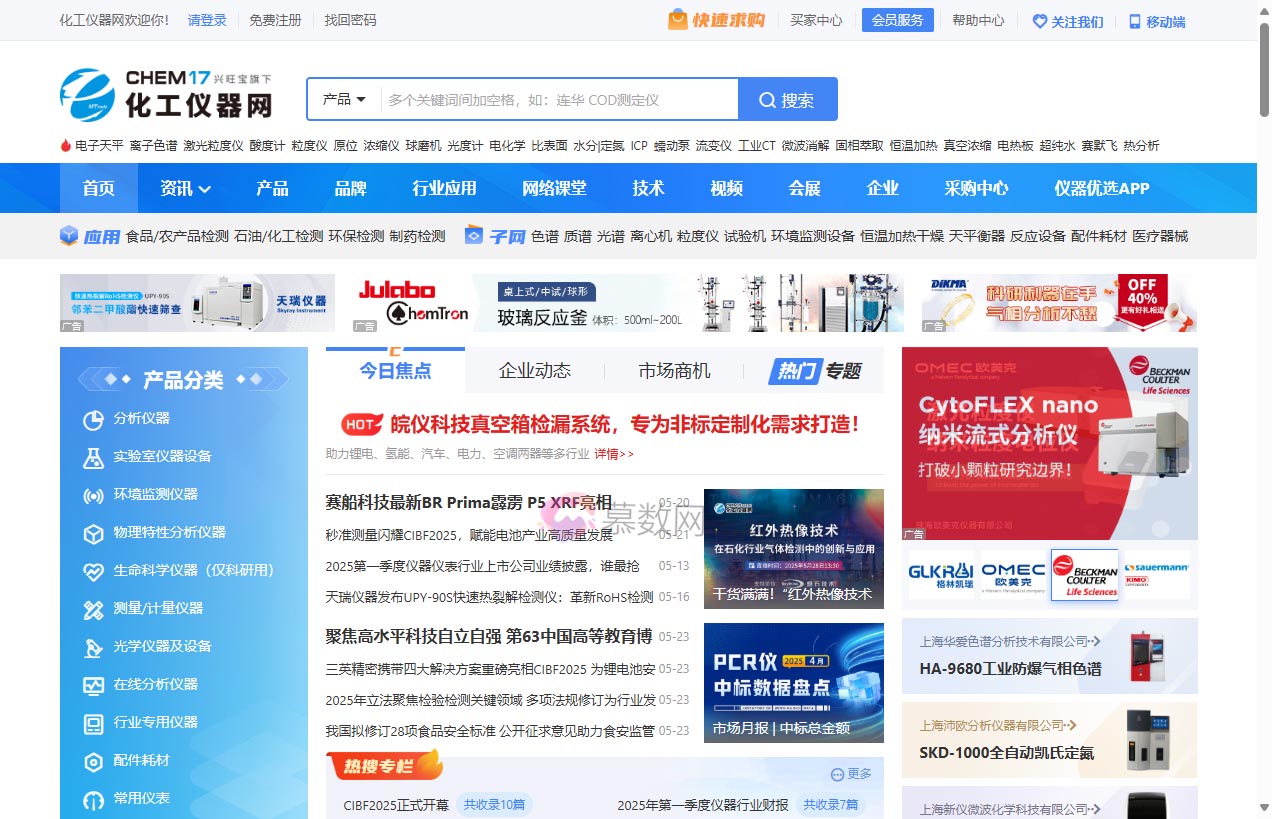Select the 分析仪器 category icon

(x=94, y=420)
